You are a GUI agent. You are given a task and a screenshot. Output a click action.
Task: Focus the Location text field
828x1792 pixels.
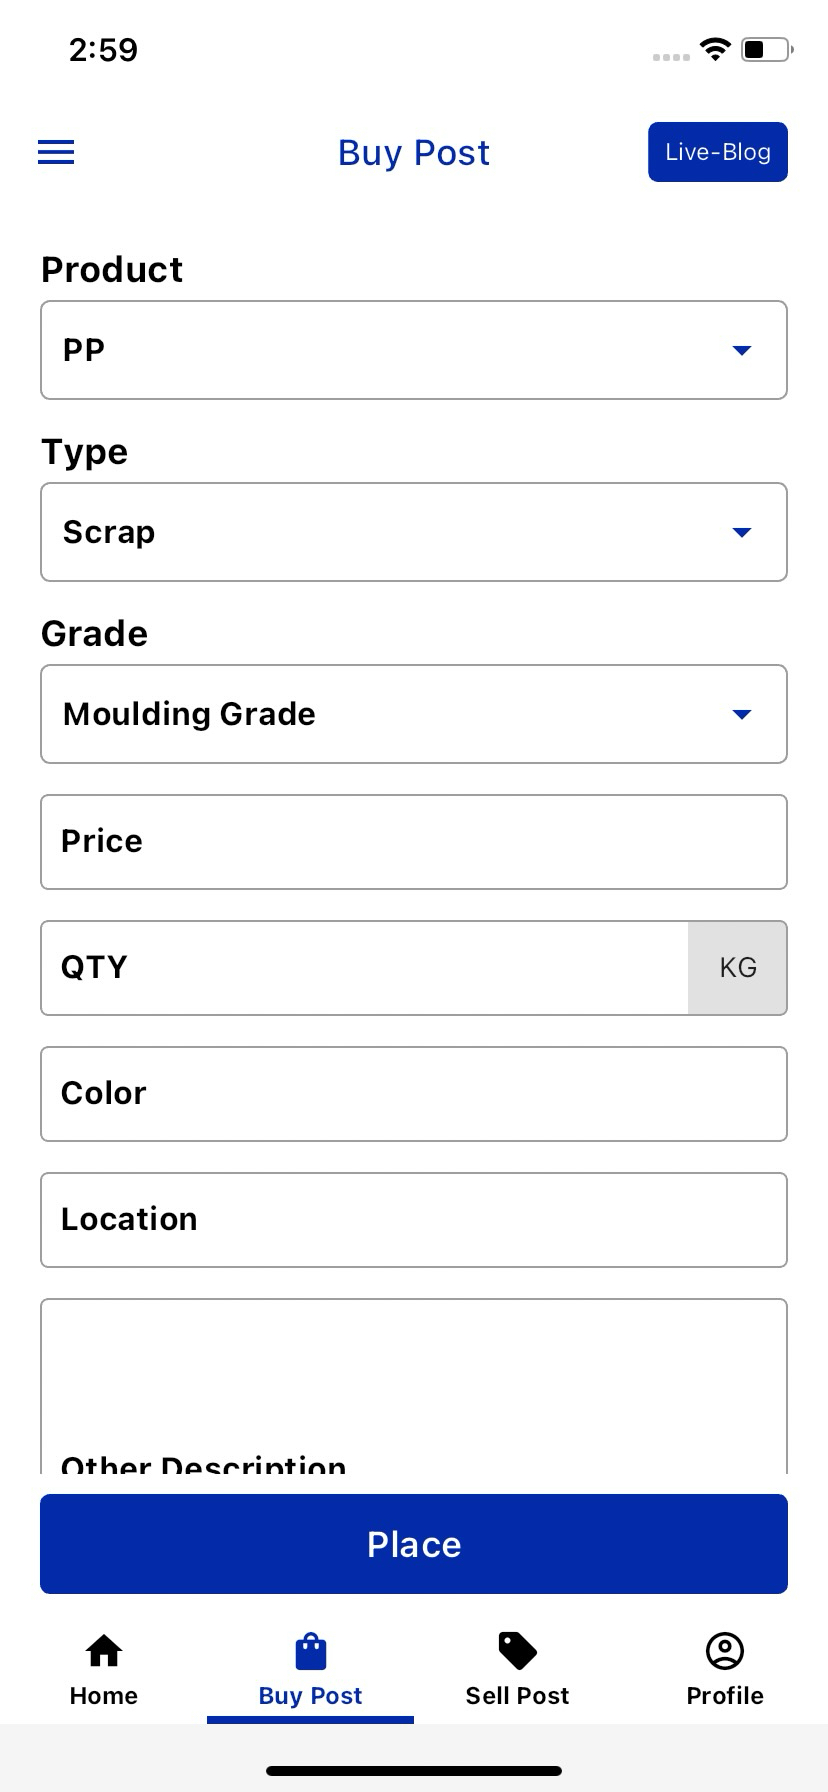(x=414, y=1220)
